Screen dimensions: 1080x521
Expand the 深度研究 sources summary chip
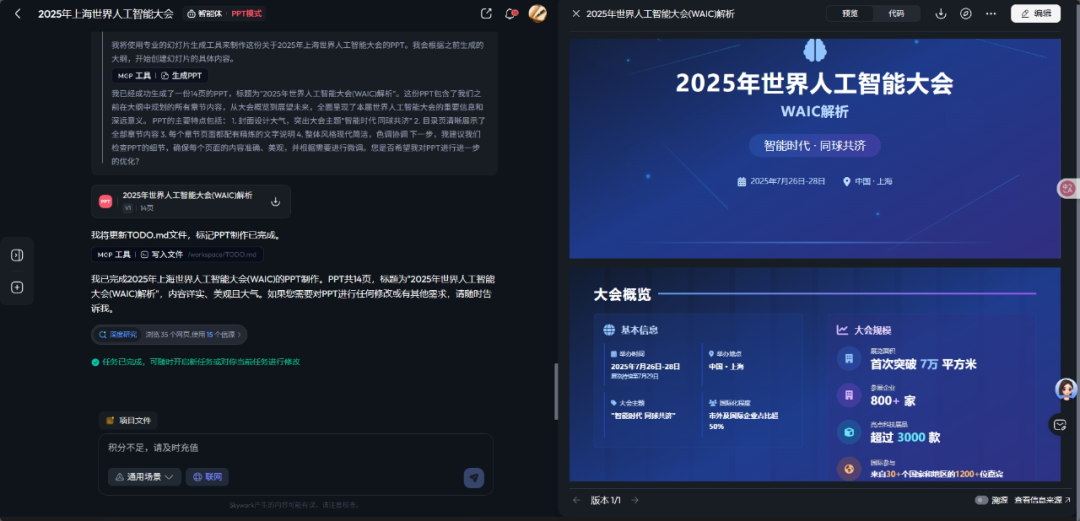pos(169,334)
